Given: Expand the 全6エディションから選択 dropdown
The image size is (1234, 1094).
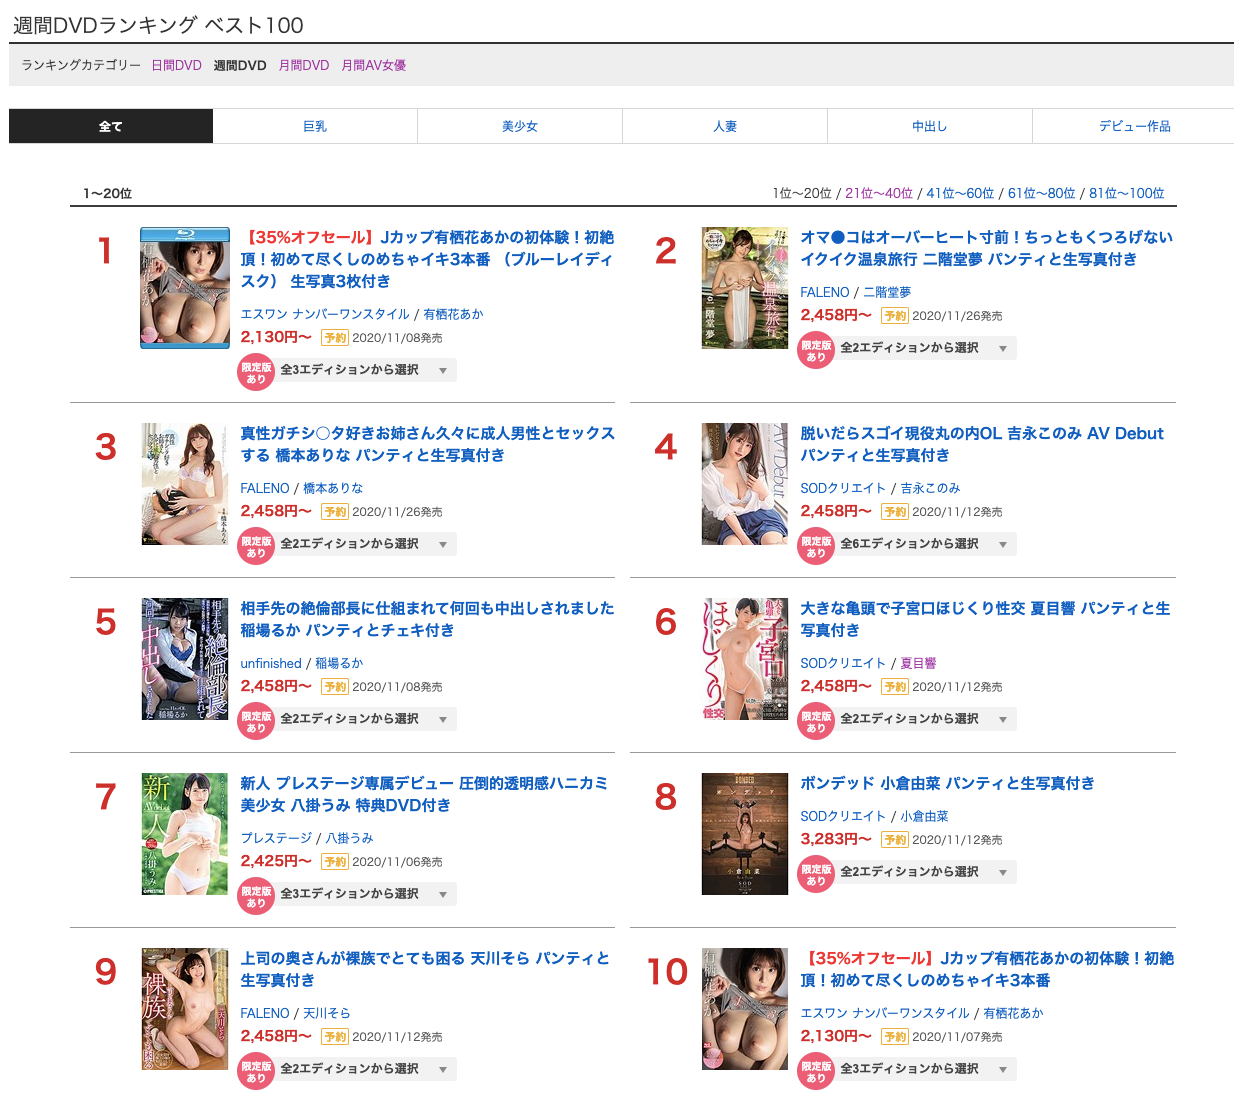Looking at the screenshot, I should coord(925,544).
